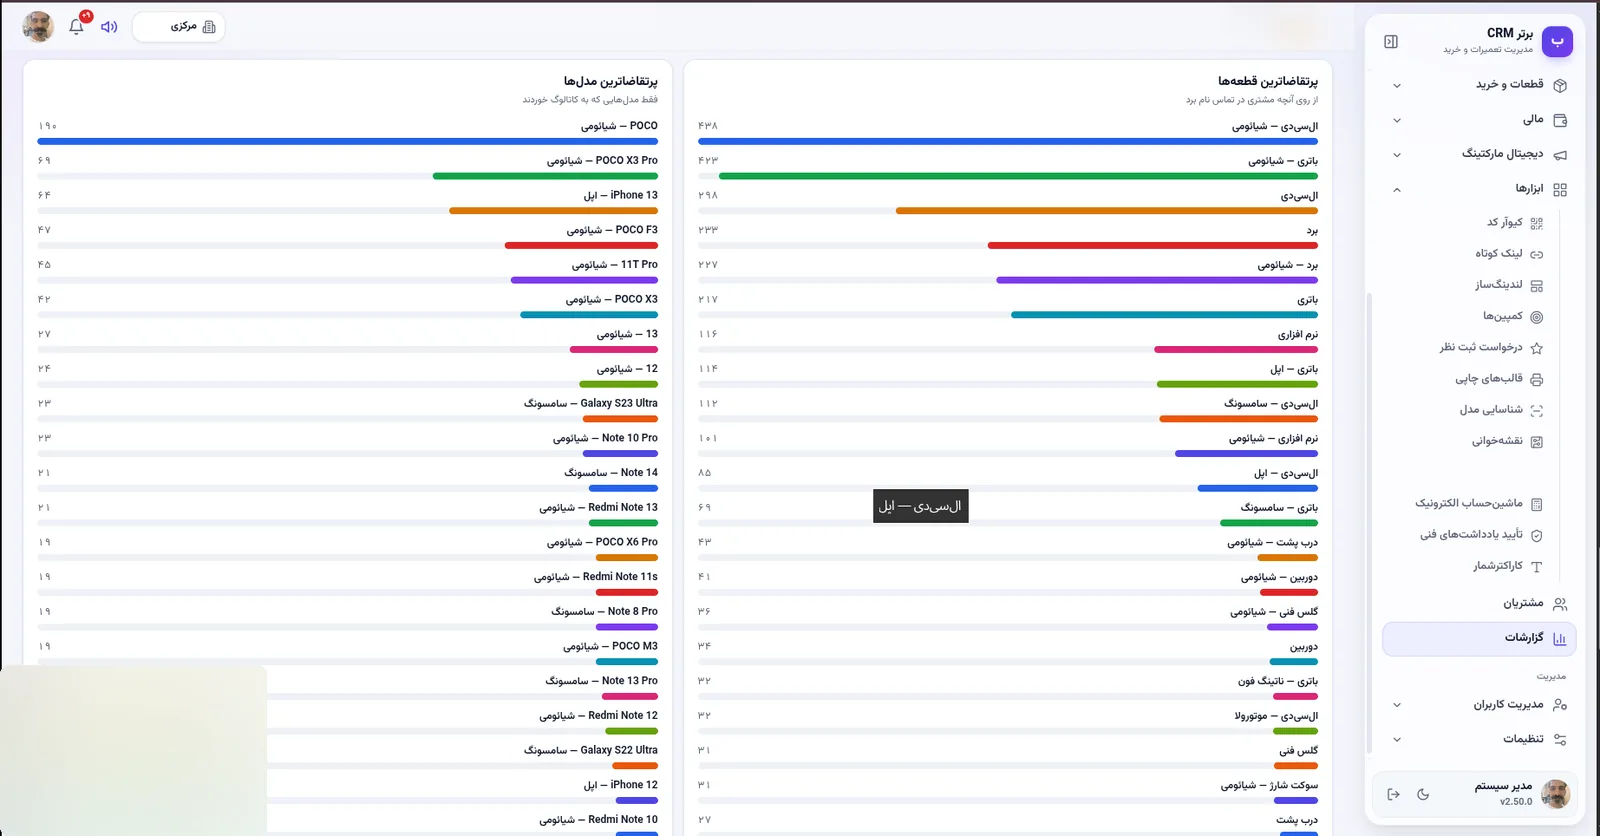Click the box icon of قطعات و خرید
Viewport: 1600px width, 836px height.
tap(1560, 85)
